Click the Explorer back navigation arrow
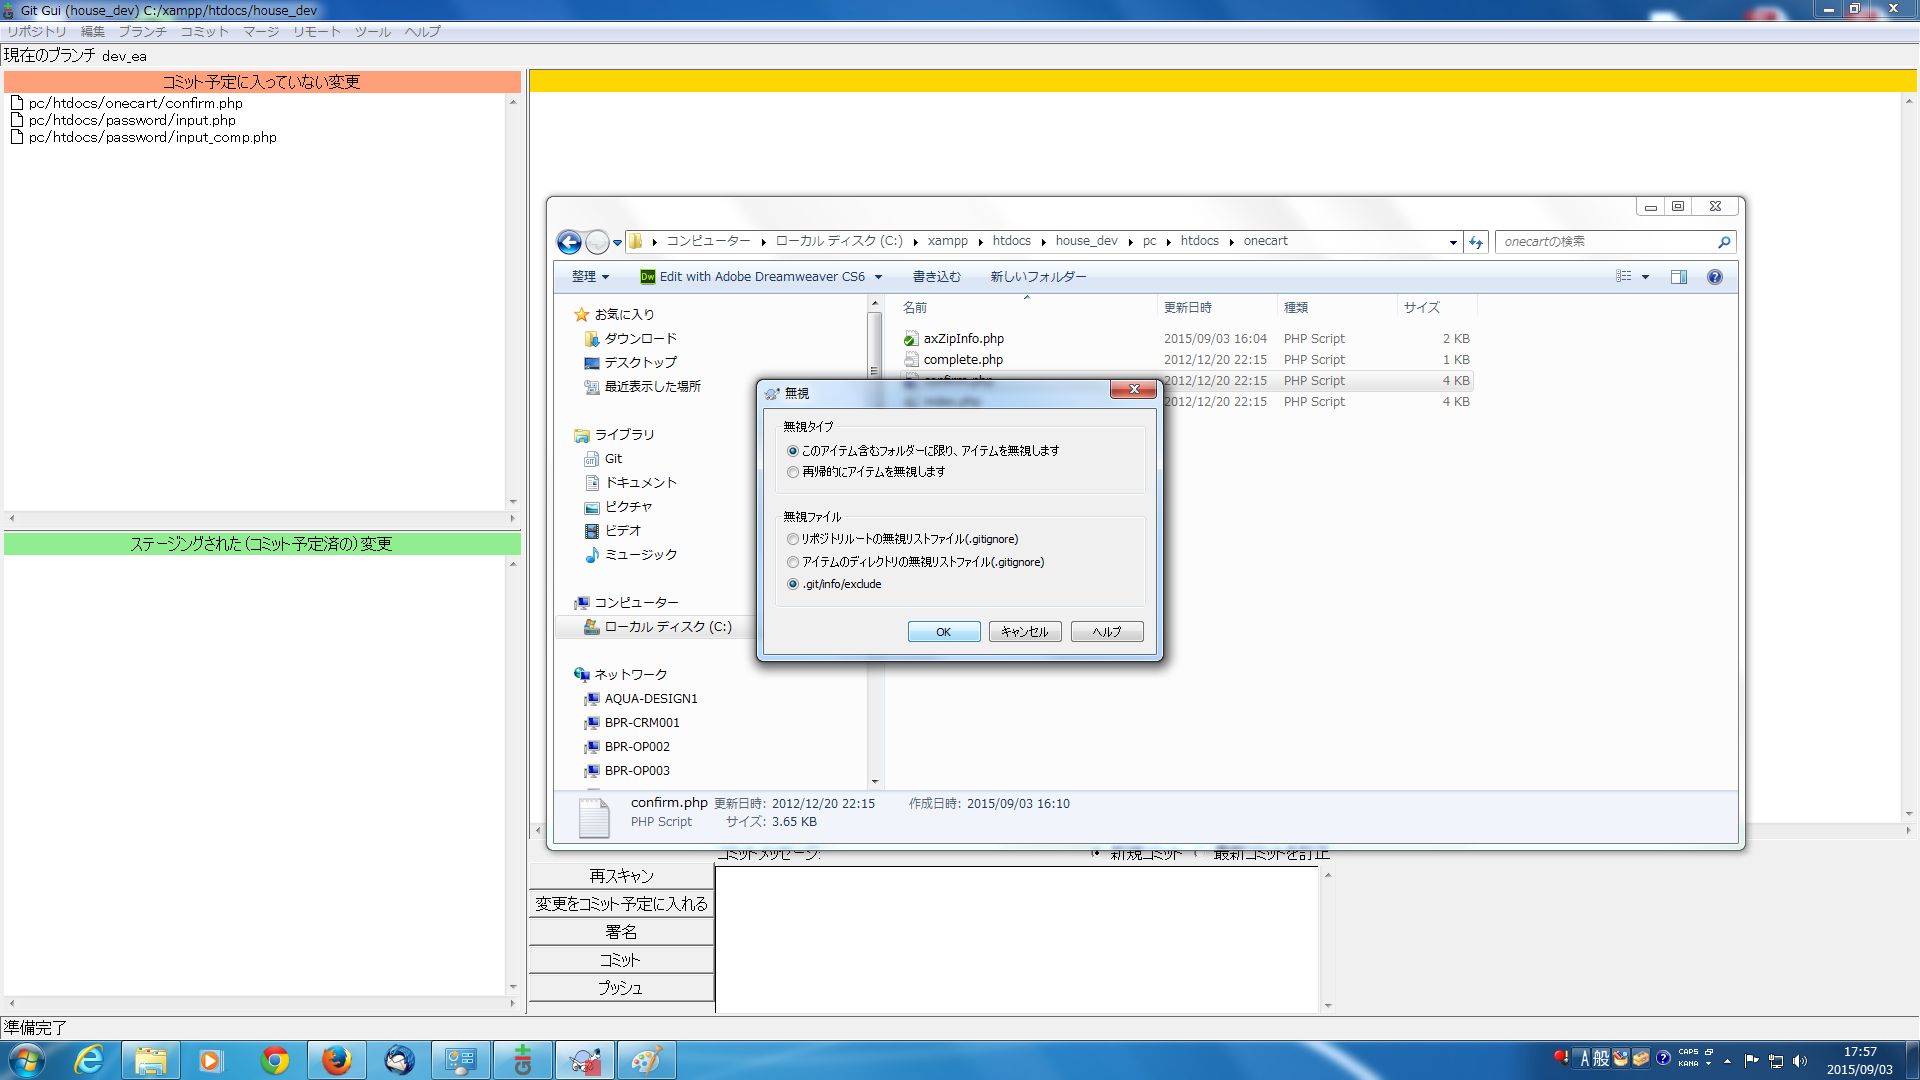Image resolution: width=1920 pixels, height=1080 pixels. (x=569, y=242)
